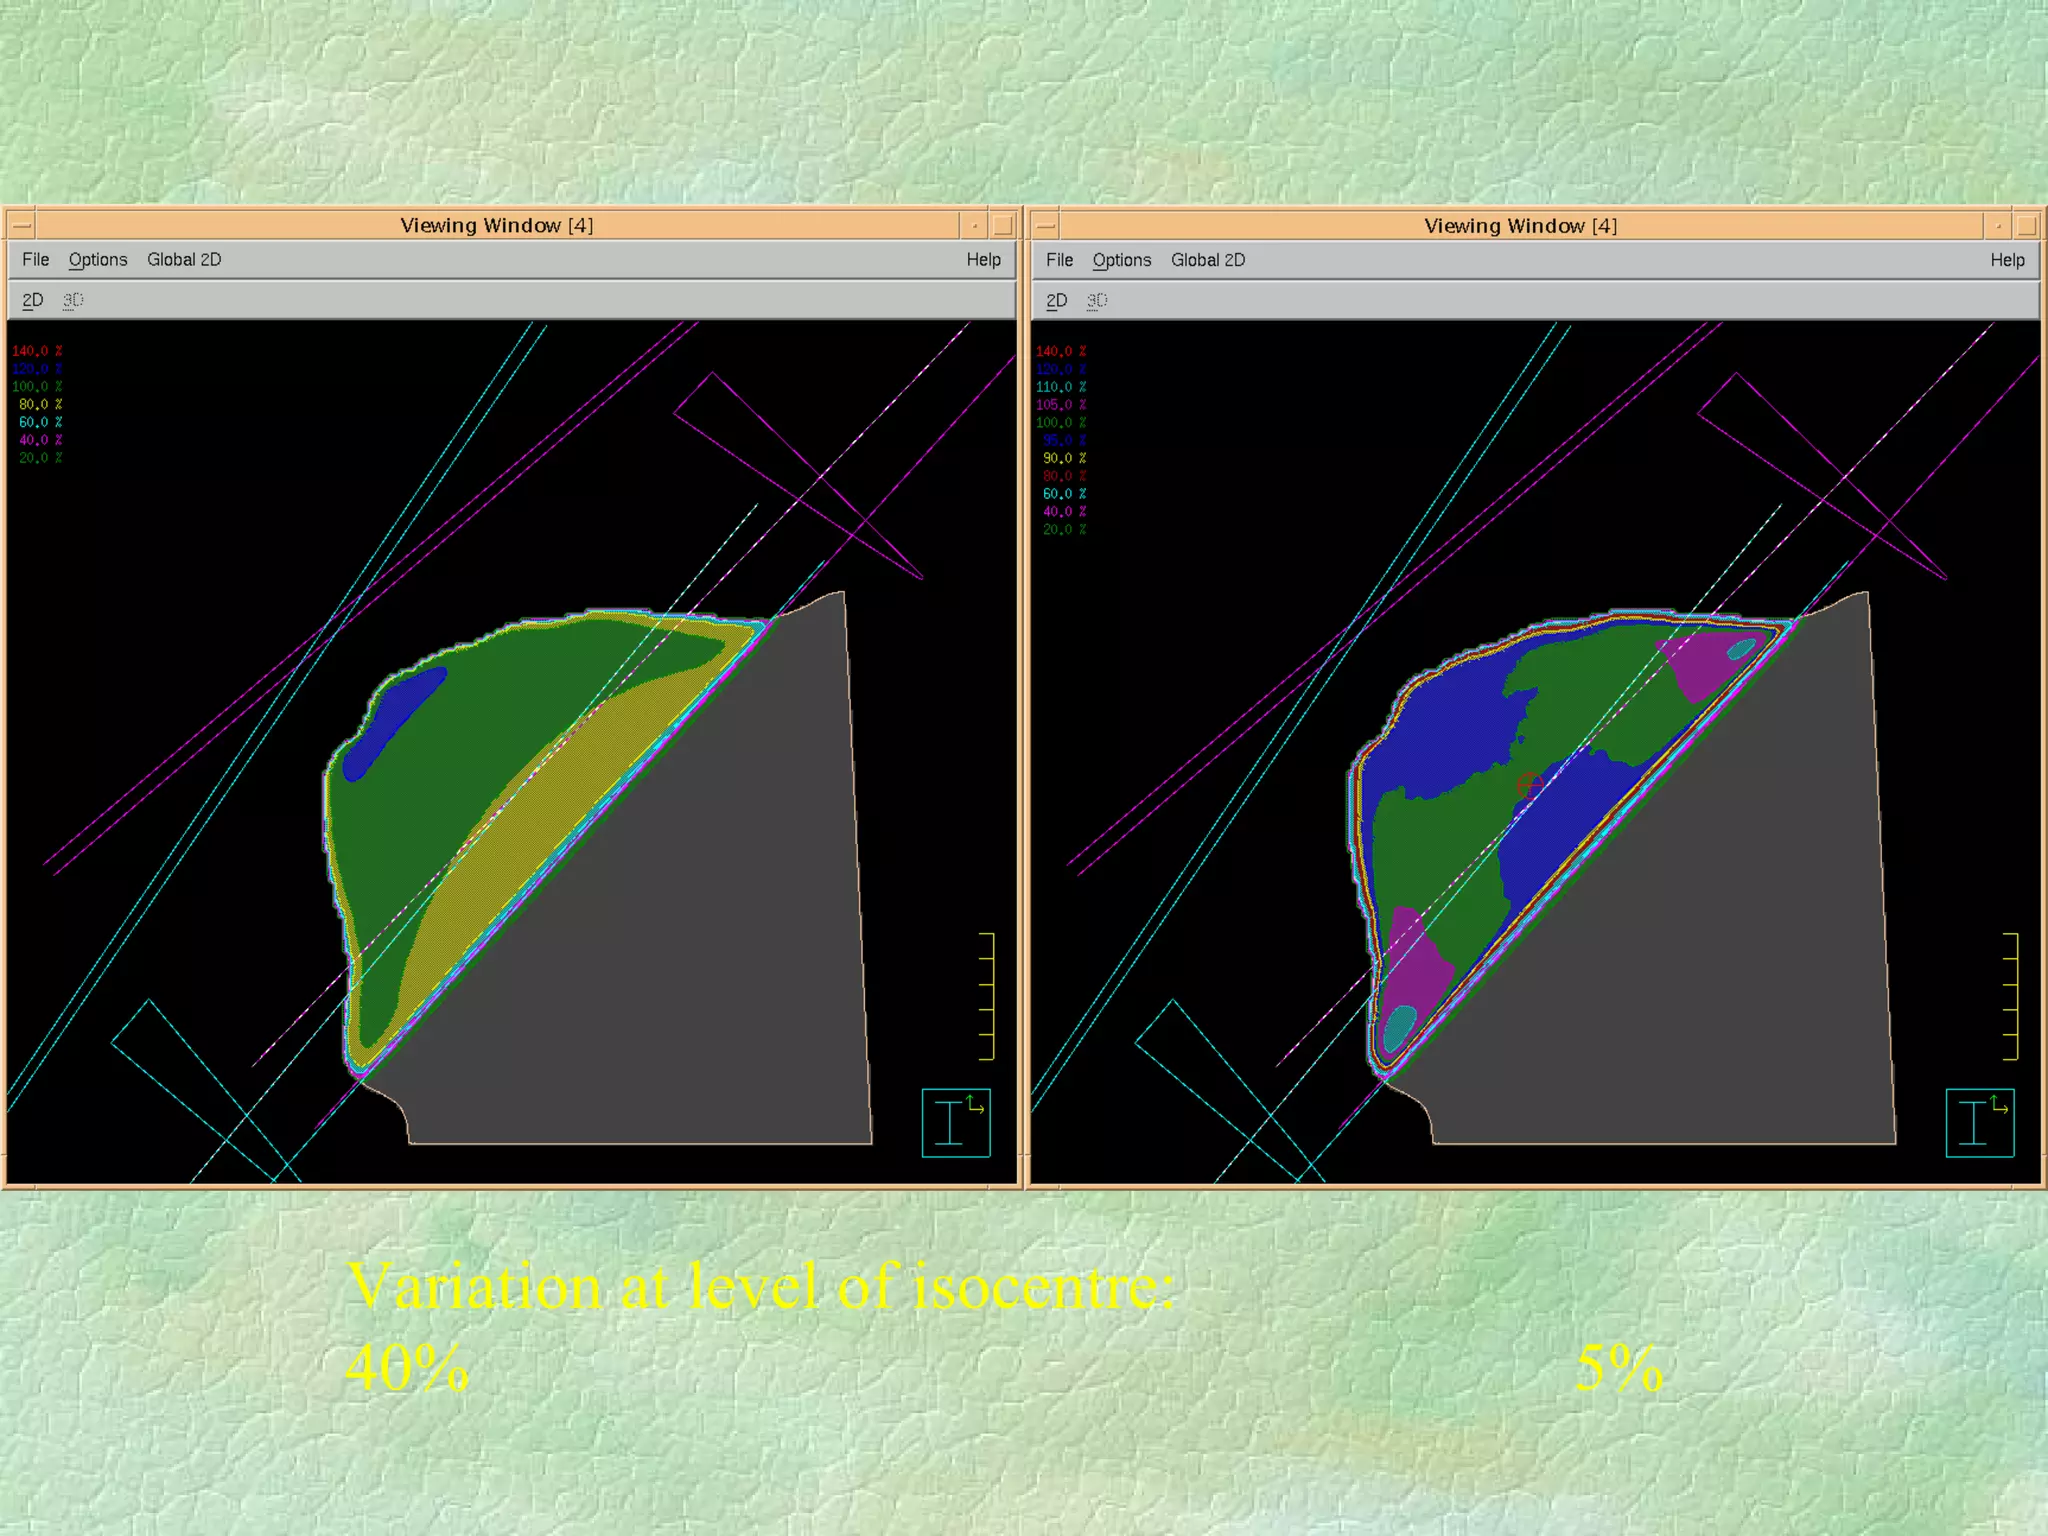The width and height of the screenshot is (2048, 1536).
Task: Select 2D mode in right window
Action: click(1057, 301)
